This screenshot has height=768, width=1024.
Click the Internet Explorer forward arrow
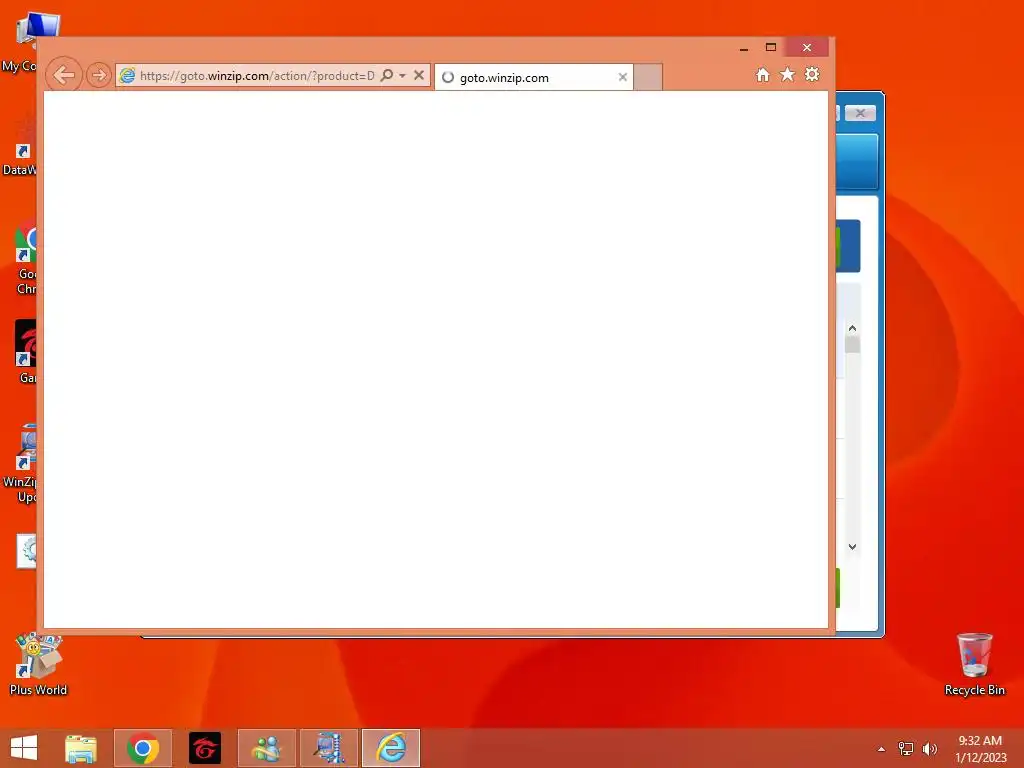pos(99,76)
